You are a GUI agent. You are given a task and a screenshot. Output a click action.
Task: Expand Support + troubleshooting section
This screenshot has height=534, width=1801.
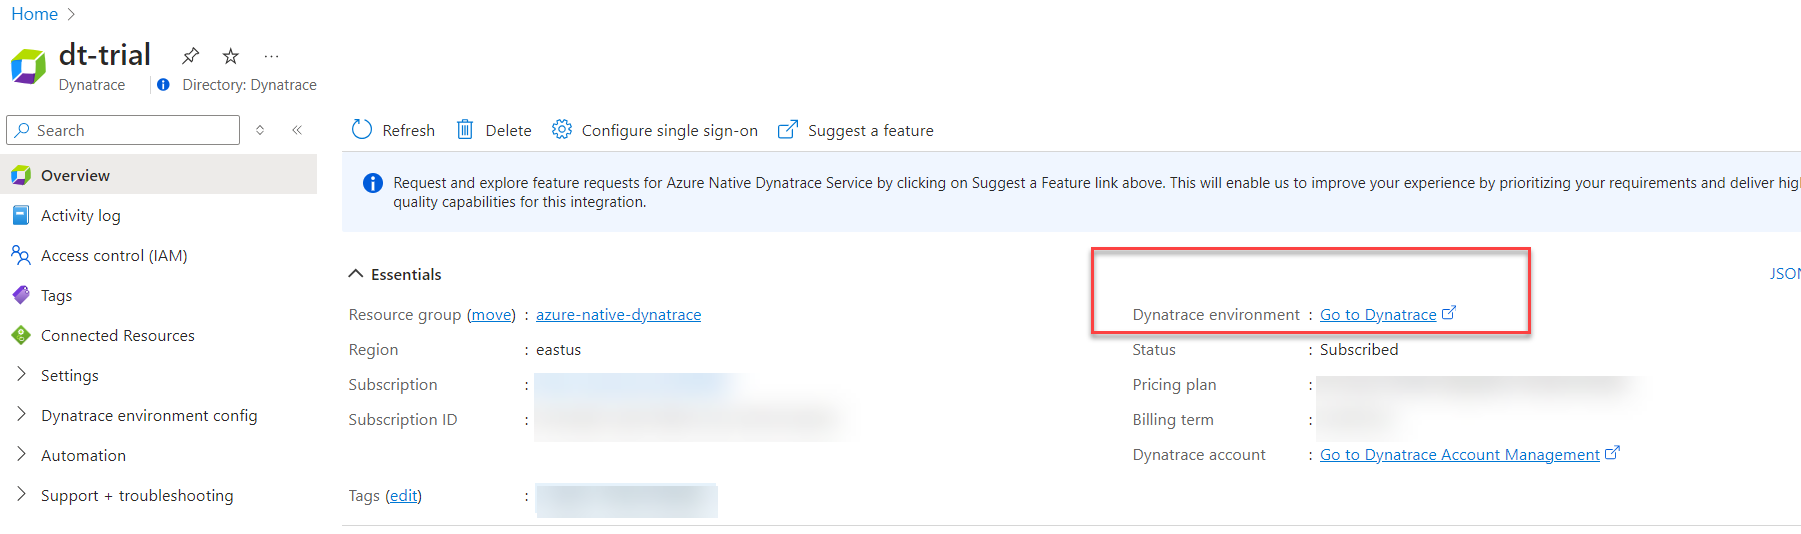21,494
